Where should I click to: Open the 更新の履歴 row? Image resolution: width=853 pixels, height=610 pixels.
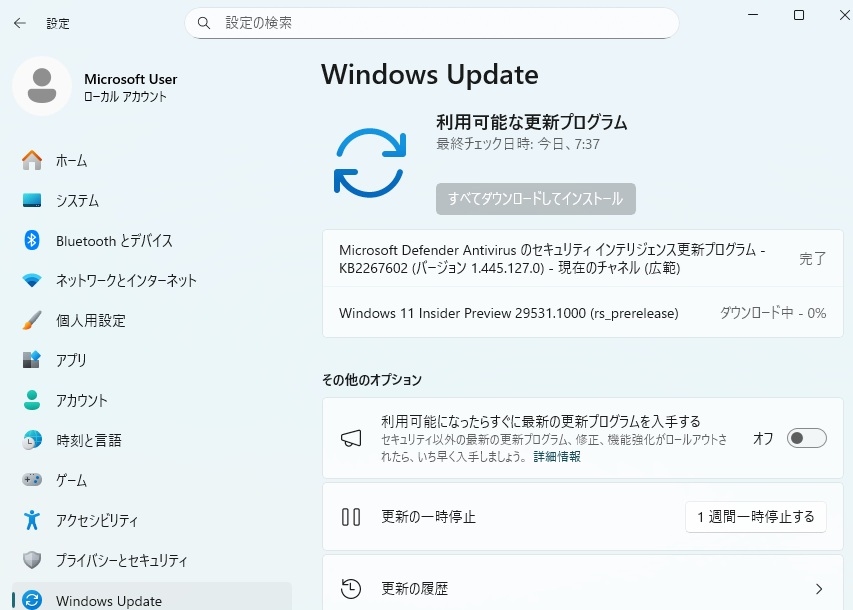583,584
